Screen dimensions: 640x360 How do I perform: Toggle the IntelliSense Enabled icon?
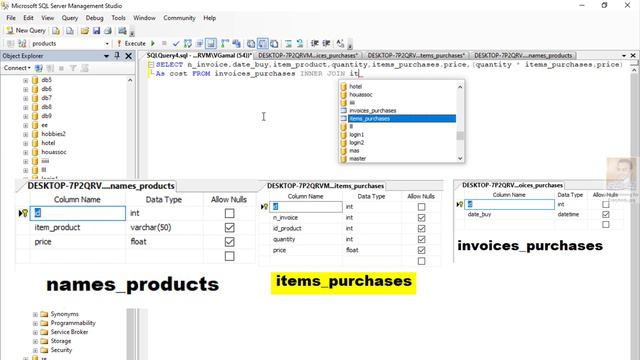tap(211, 43)
